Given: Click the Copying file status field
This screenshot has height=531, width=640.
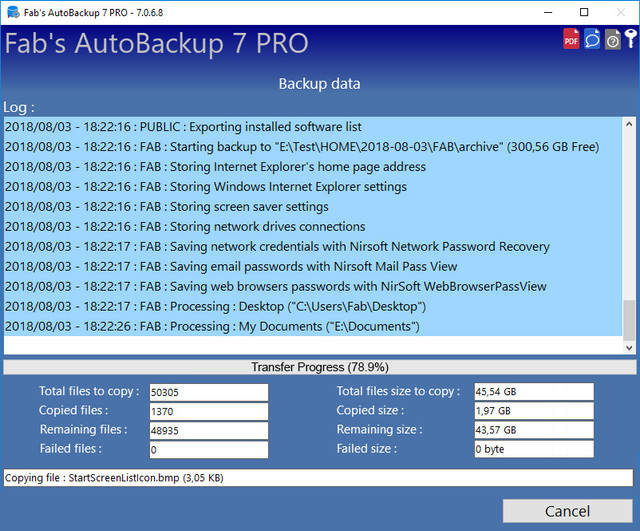Looking at the screenshot, I should tap(318, 478).
